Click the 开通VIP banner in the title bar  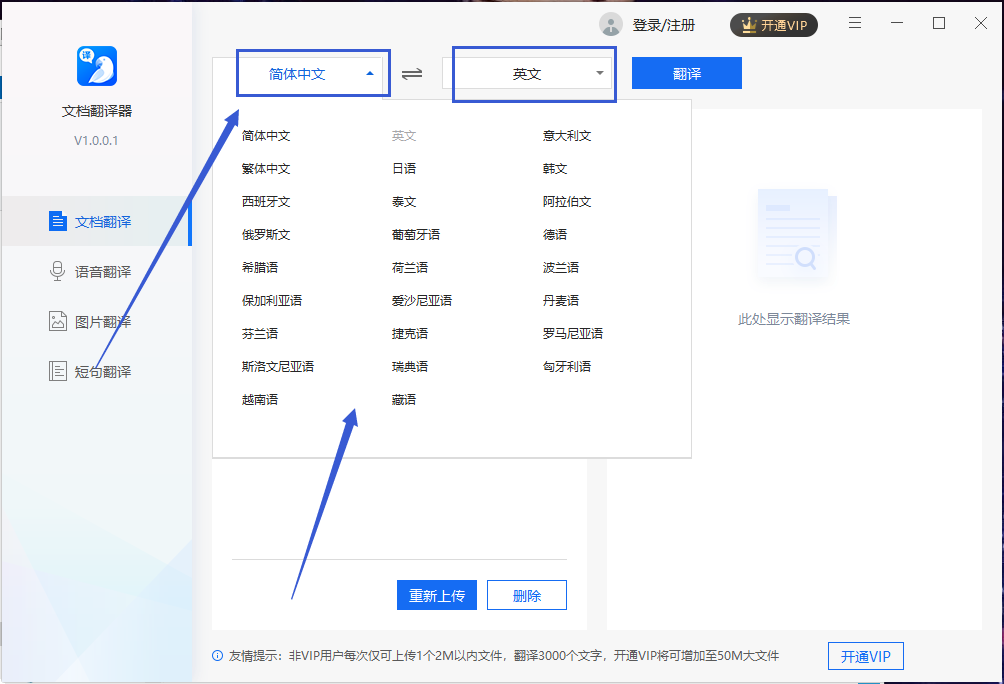coord(773,24)
